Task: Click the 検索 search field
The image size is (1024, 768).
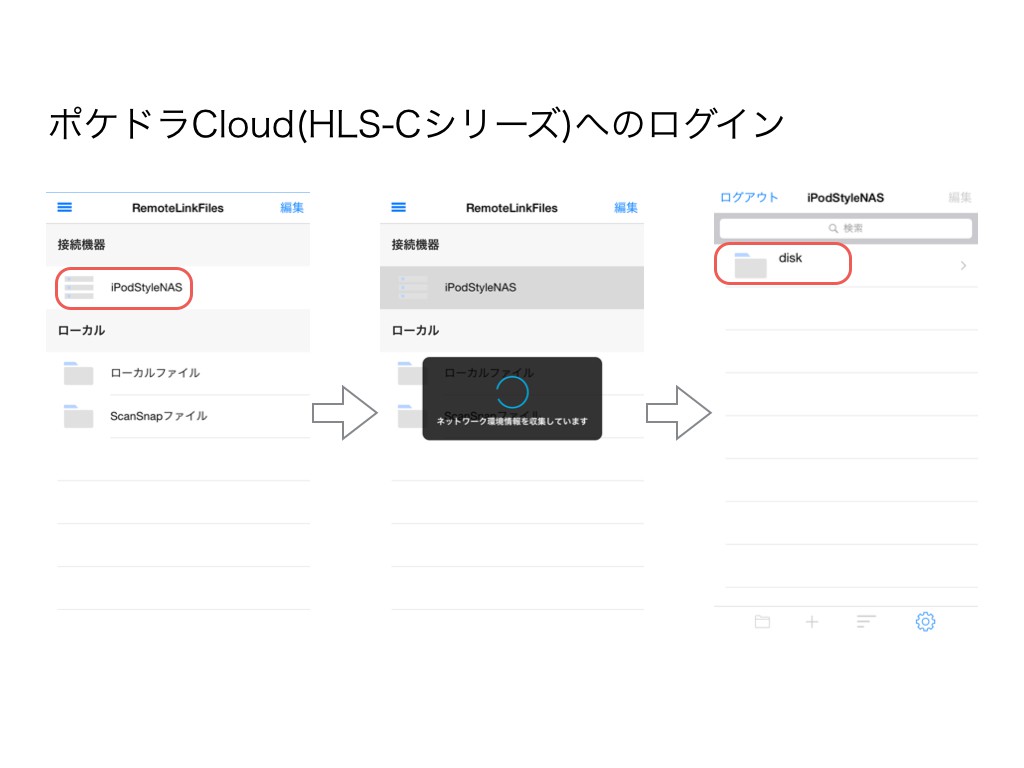Action: (x=846, y=229)
